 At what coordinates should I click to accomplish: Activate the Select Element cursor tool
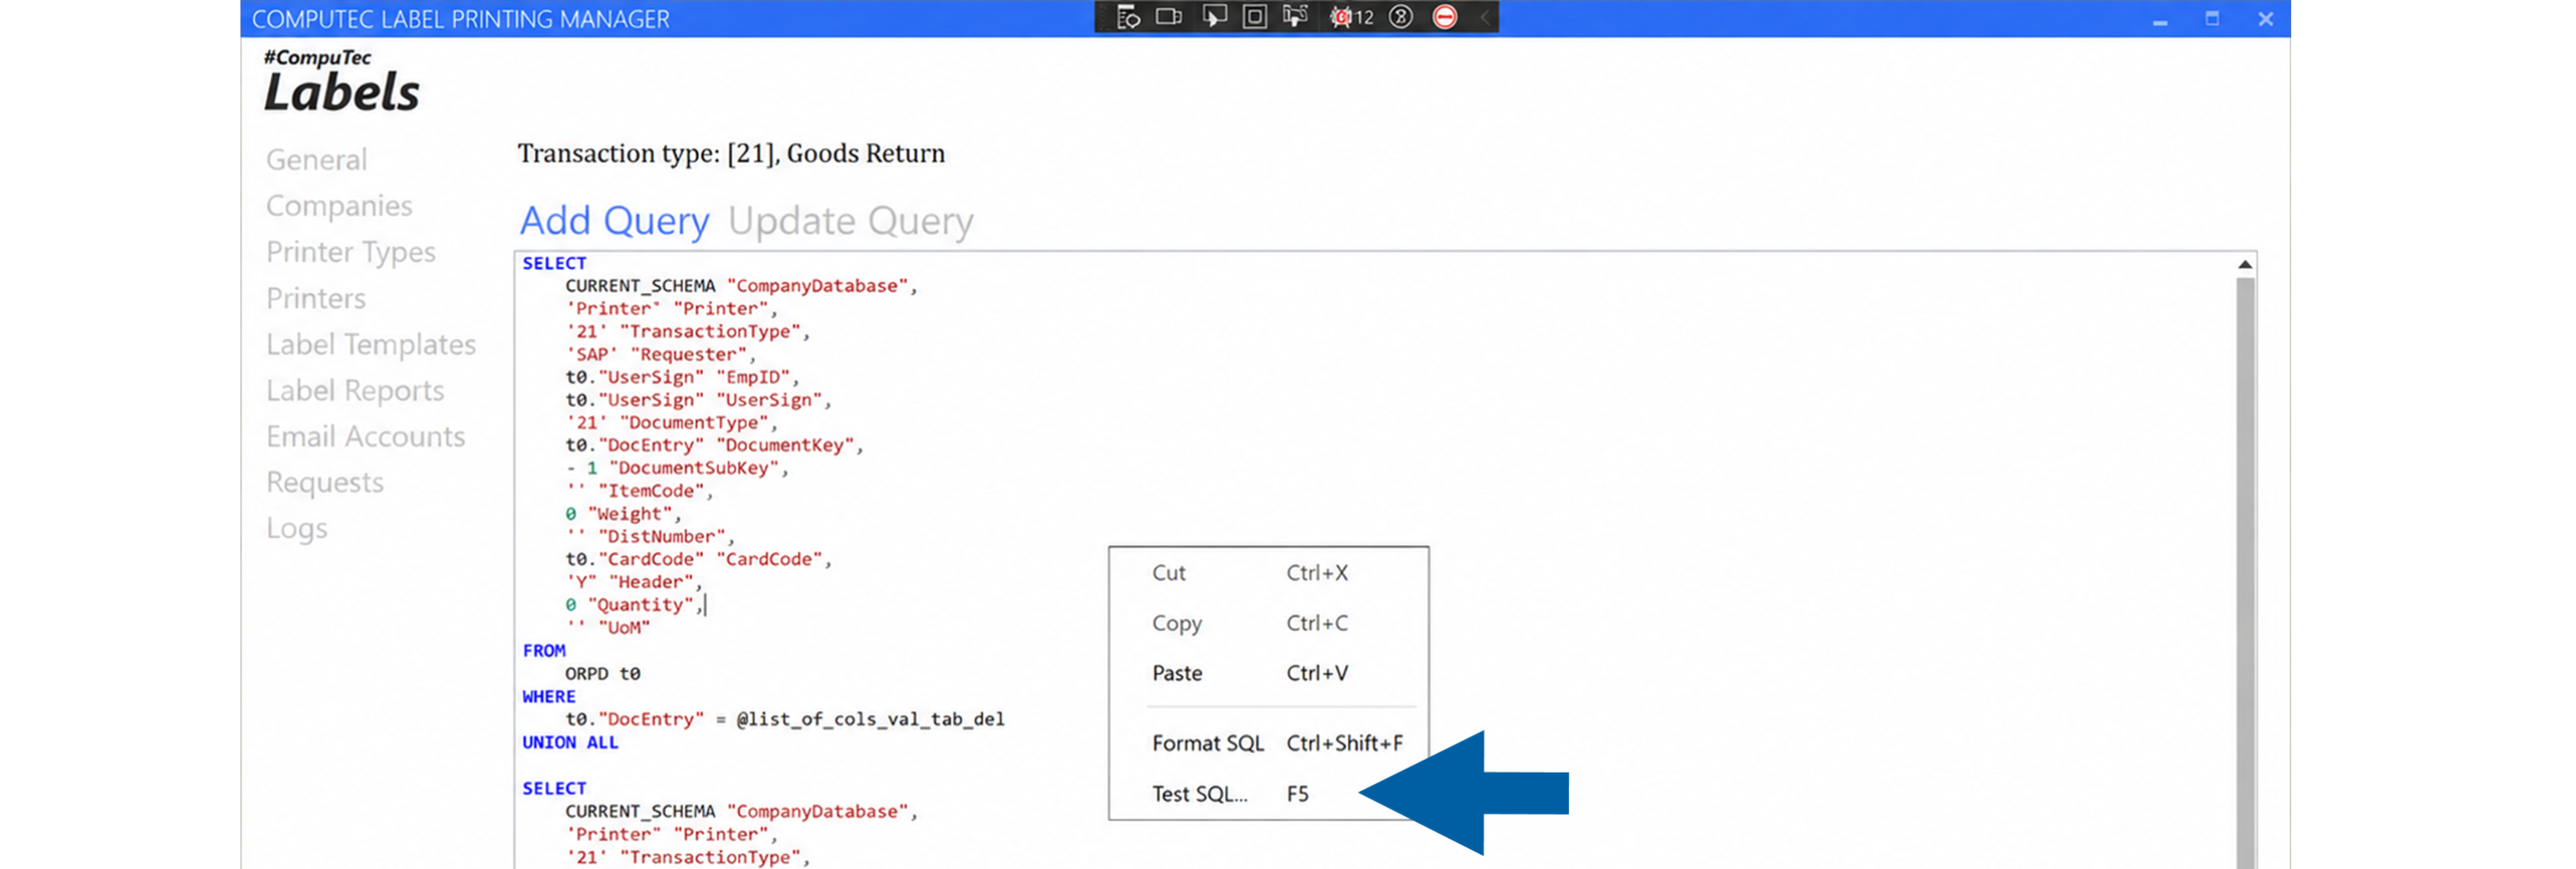(1214, 17)
